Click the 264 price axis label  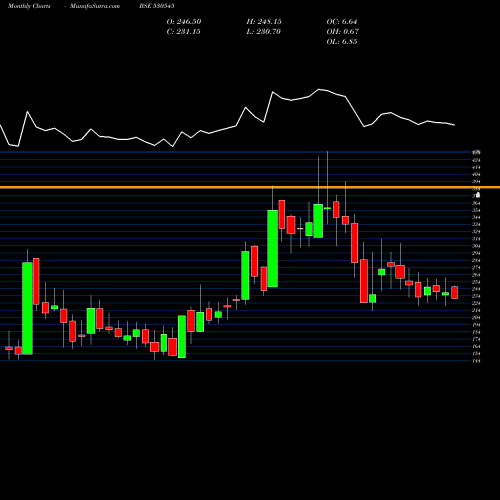pos(476,275)
